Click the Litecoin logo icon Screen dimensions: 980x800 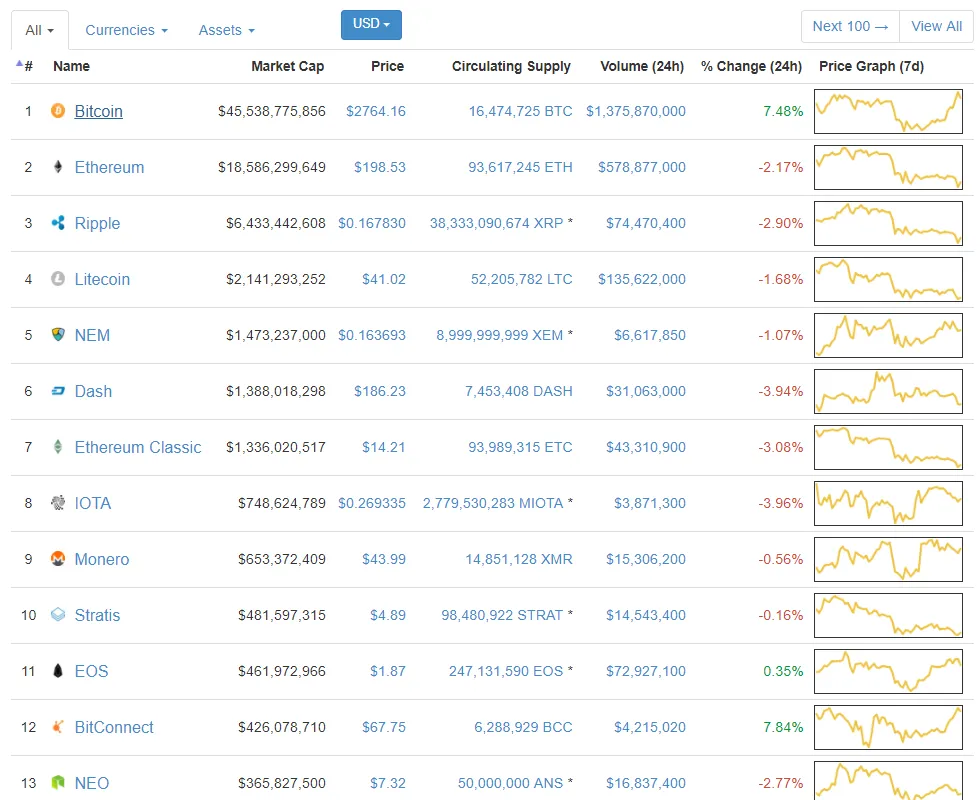pos(58,279)
